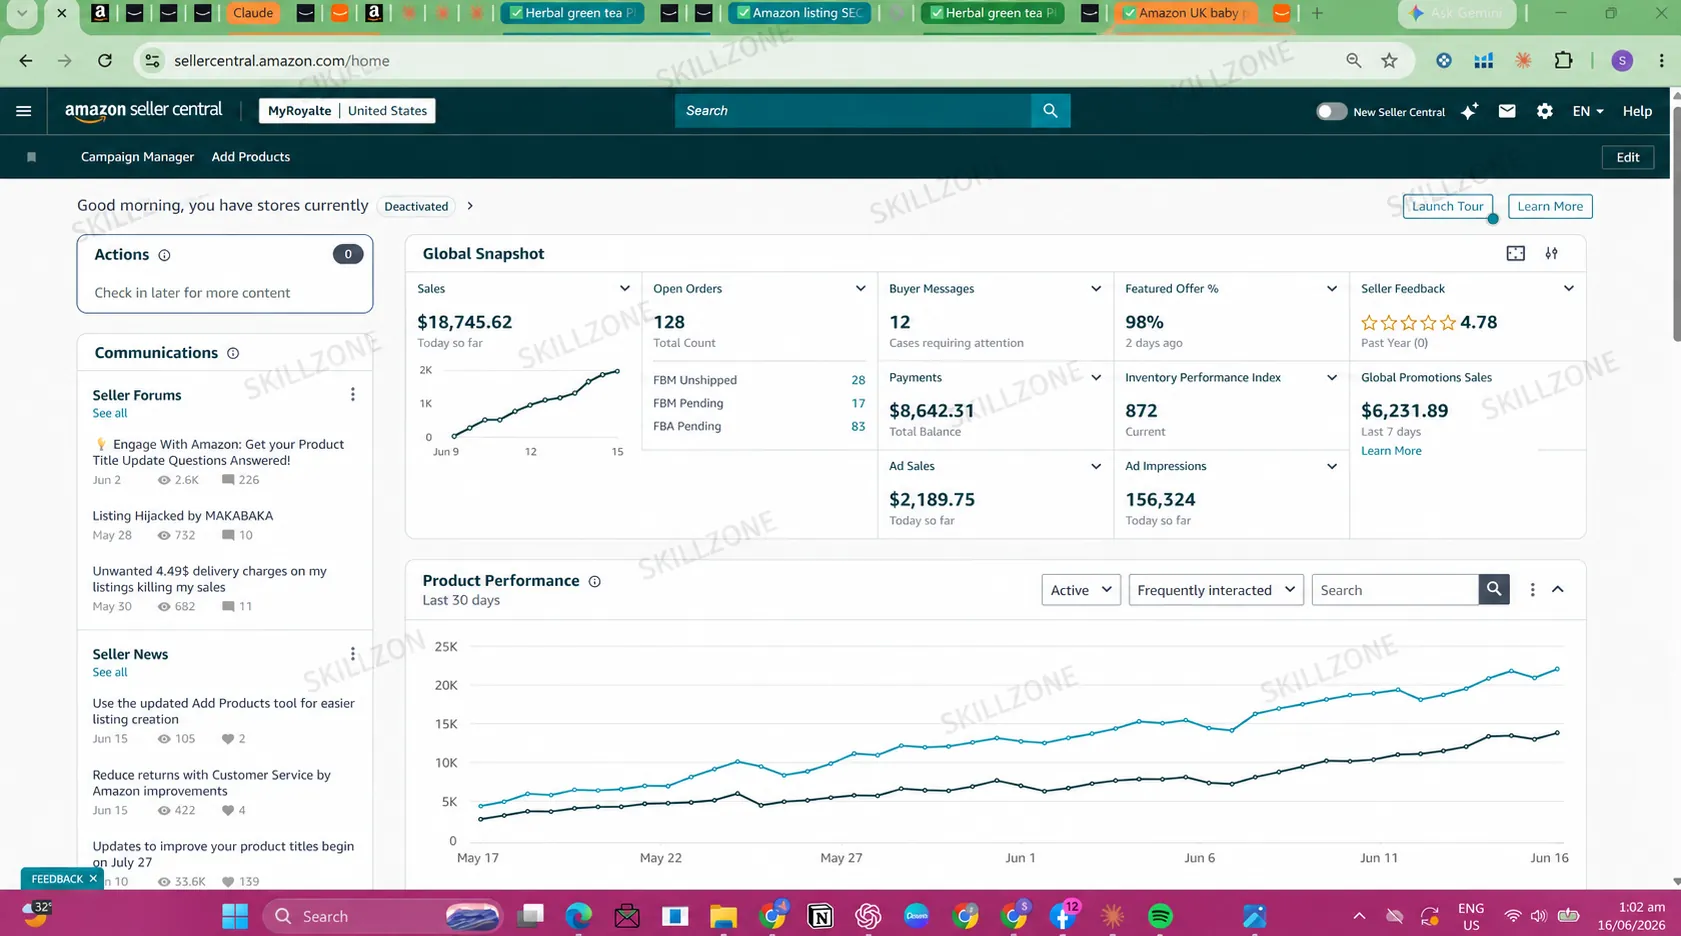This screenshot has width=1681, height=936.
Task: Click See all under Seller News
Action: tap(110, 672)
